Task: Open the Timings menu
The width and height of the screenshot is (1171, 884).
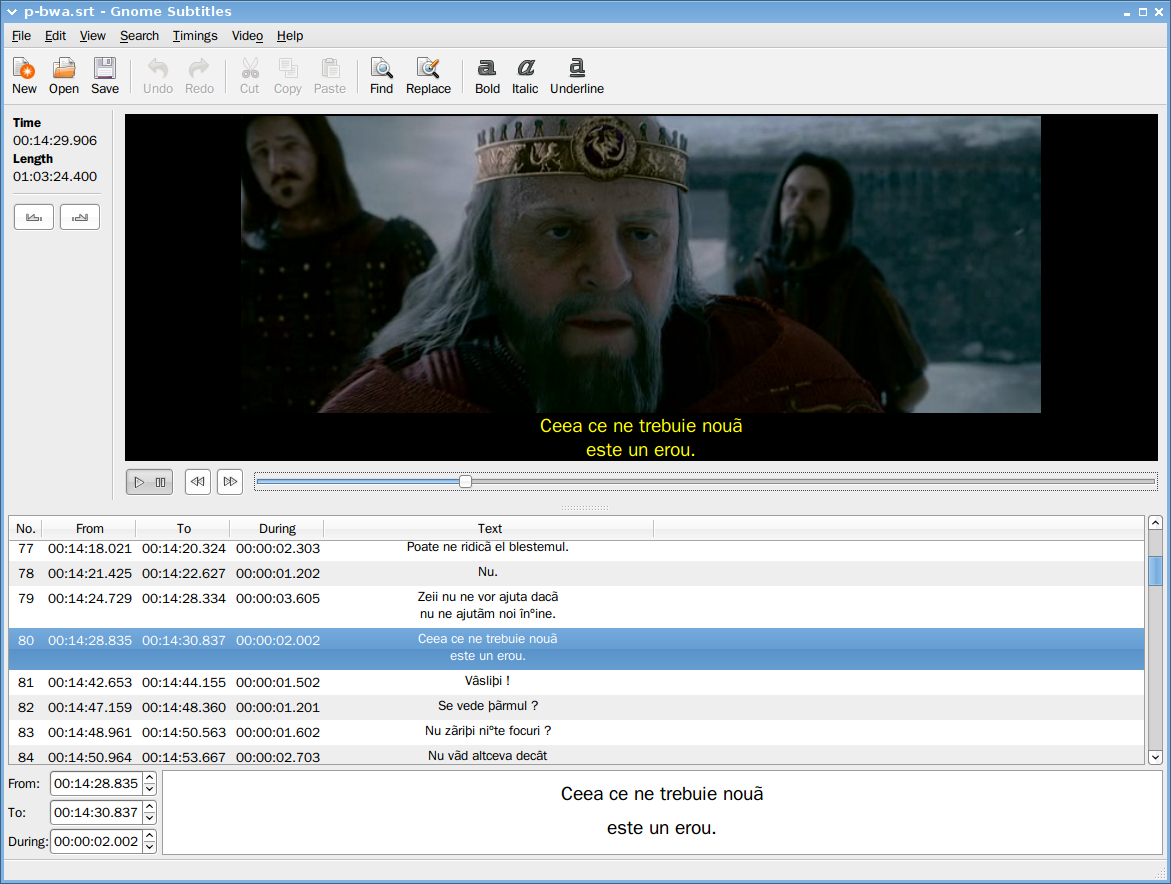Action: pos(195,36)
